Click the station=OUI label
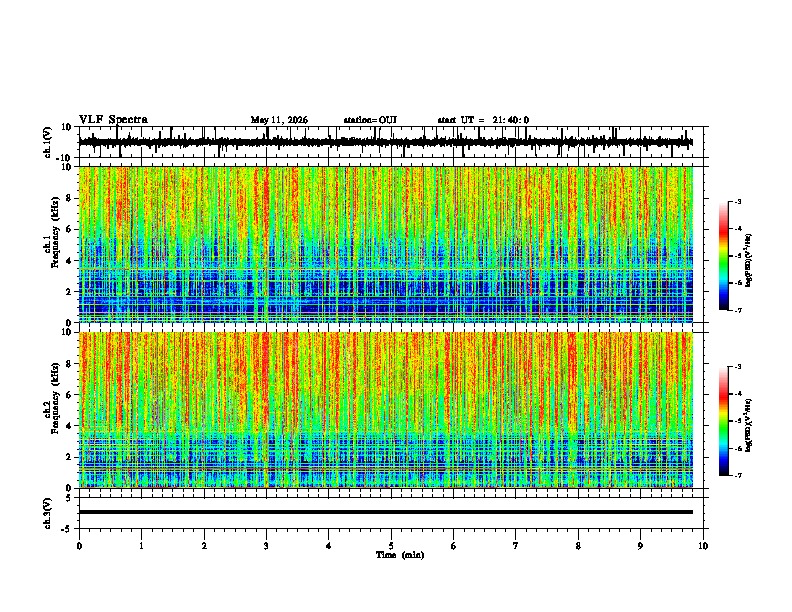The image size is (792, 612). point(370,120)
